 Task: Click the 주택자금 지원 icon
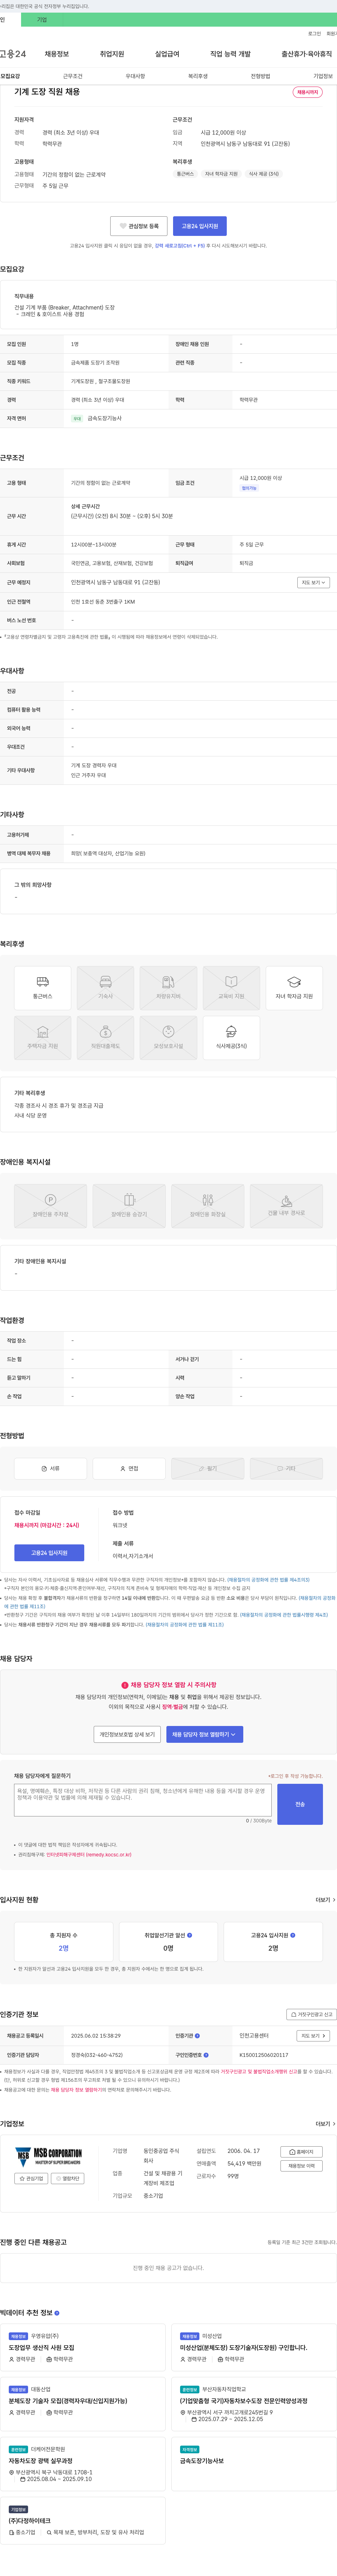(43, 1038)
